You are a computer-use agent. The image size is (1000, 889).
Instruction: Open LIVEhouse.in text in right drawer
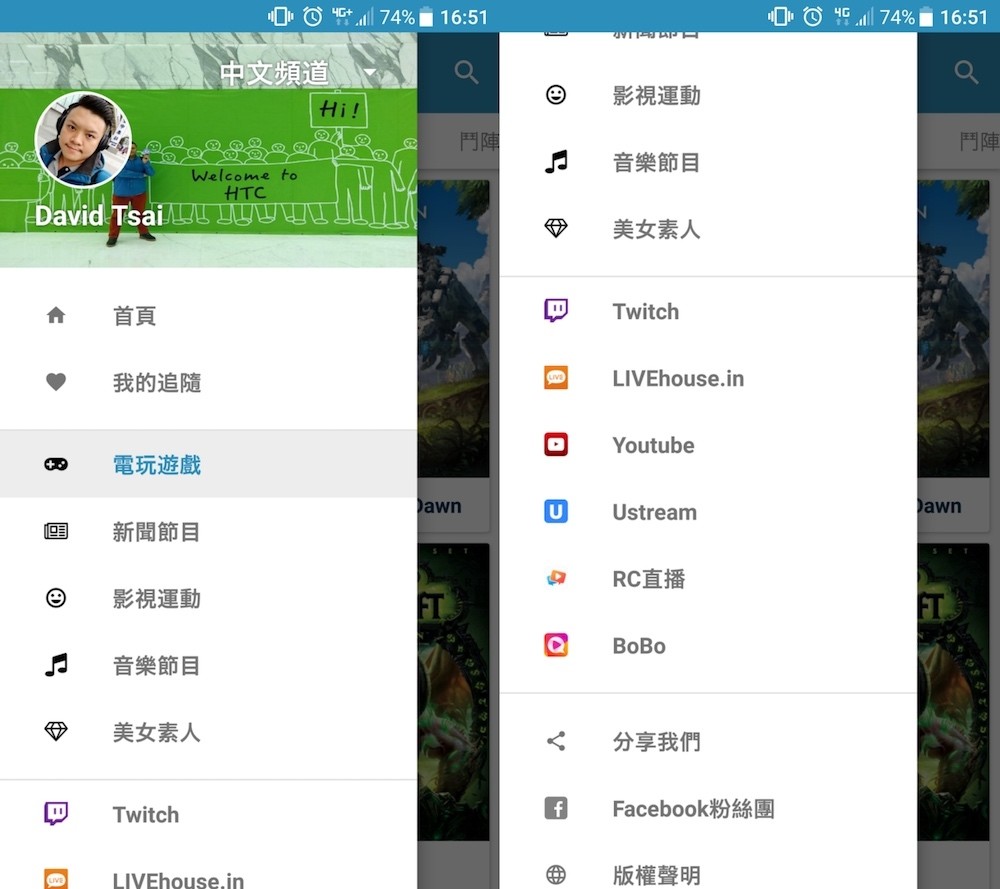pos(679,379)
